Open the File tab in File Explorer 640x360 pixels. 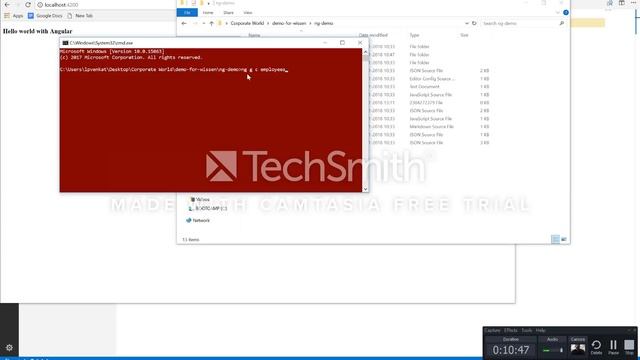pos(187,13)
